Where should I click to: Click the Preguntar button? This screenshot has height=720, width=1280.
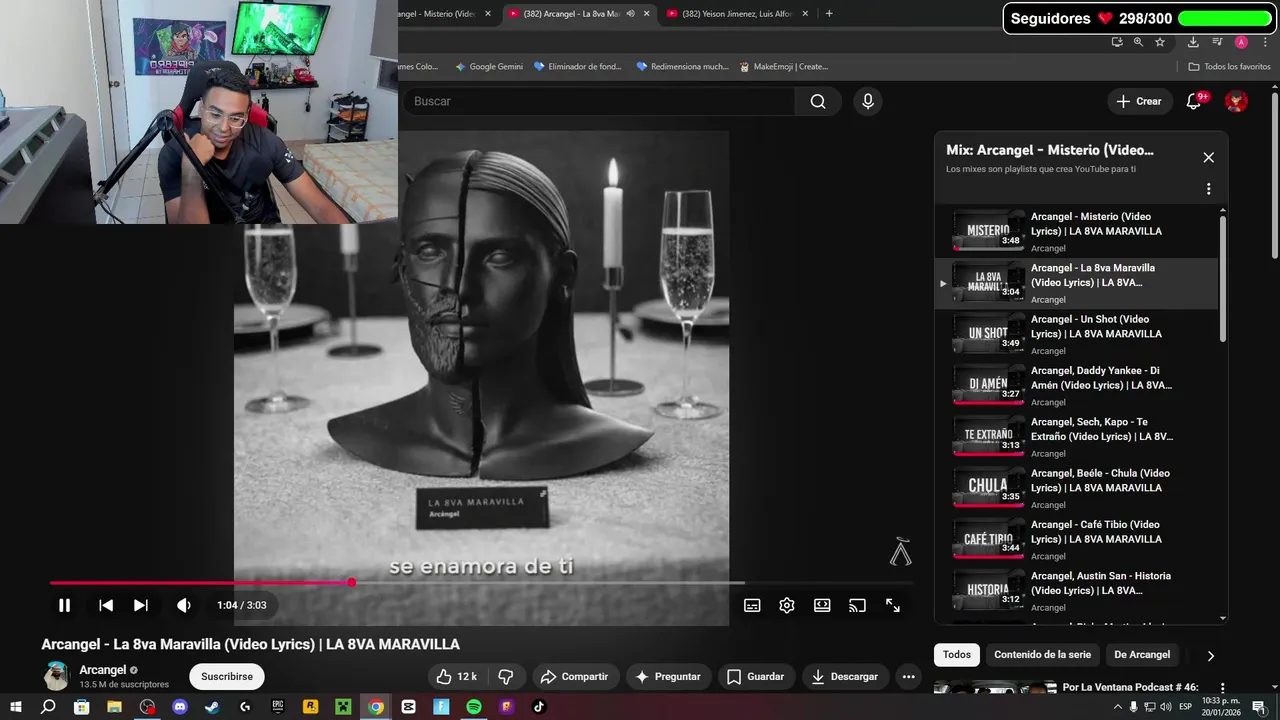click(x=669, y=677)
